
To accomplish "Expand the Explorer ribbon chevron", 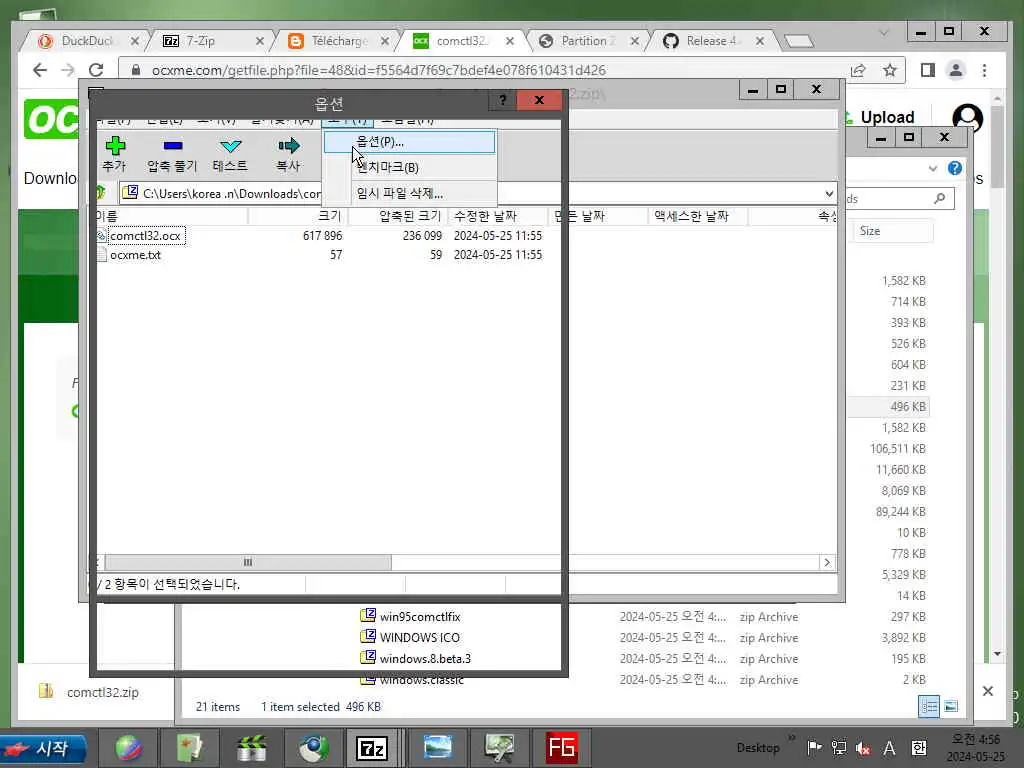I will (933, 168).
